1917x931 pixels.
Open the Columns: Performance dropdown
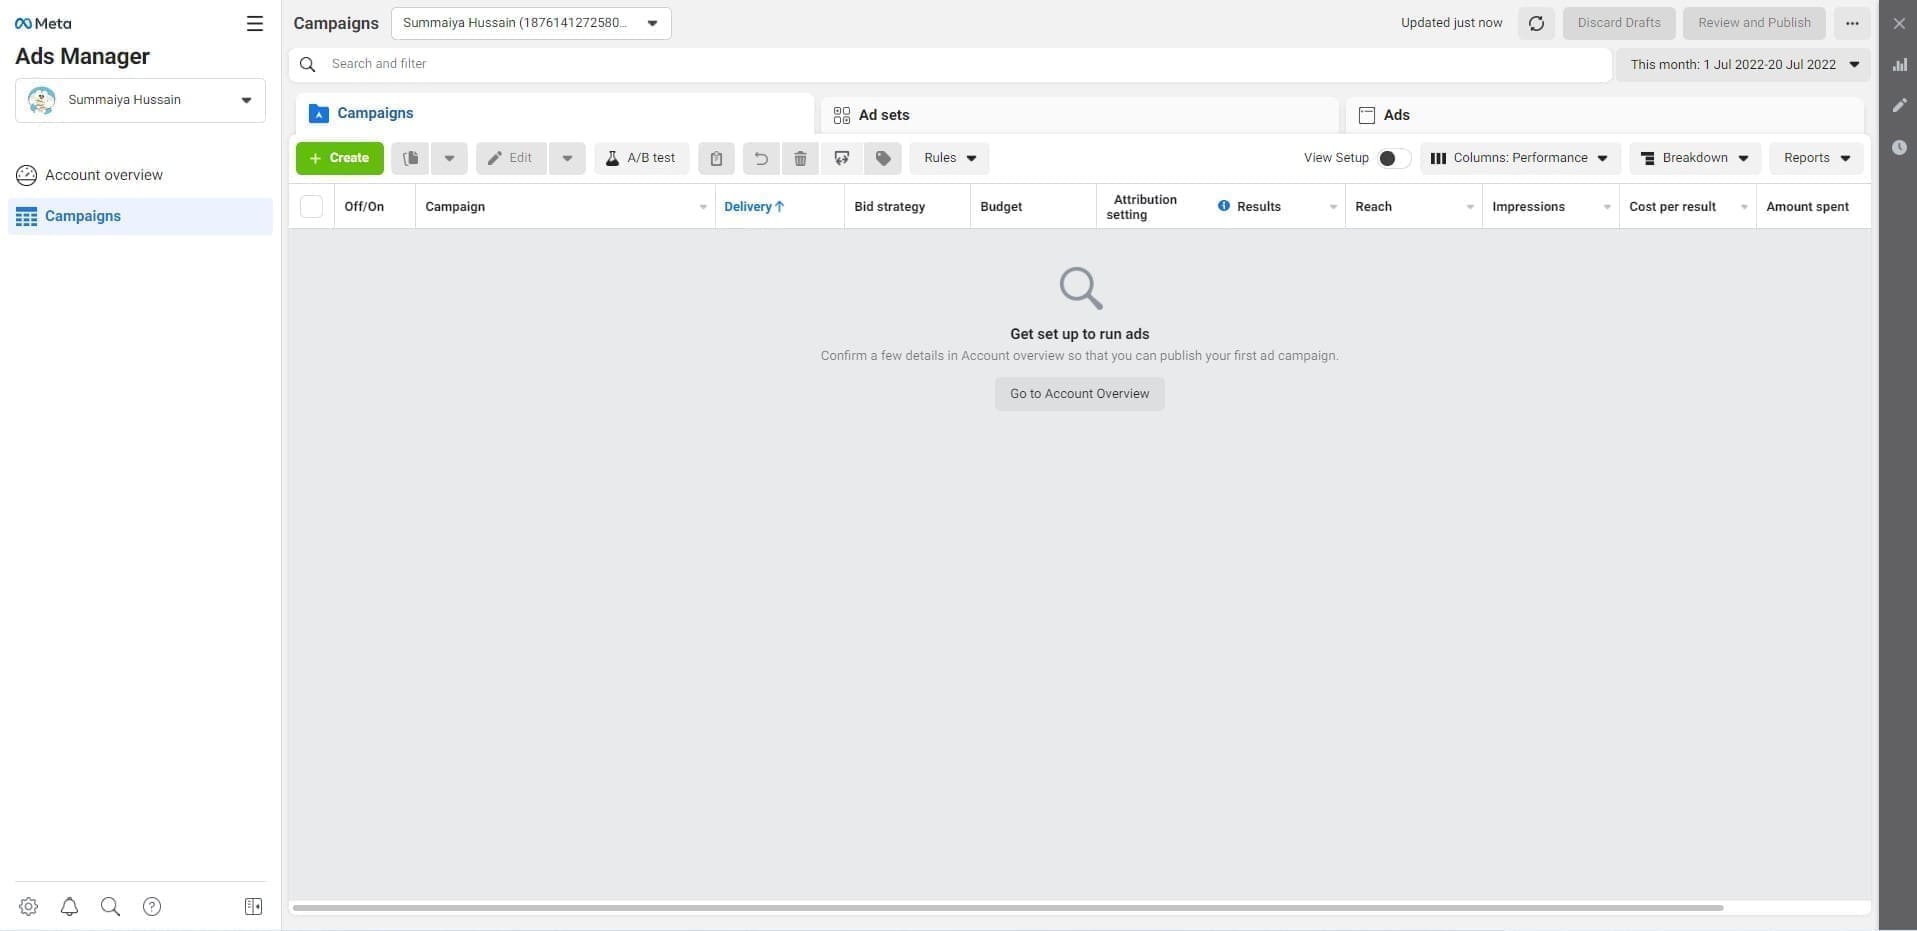[1519, 158]
